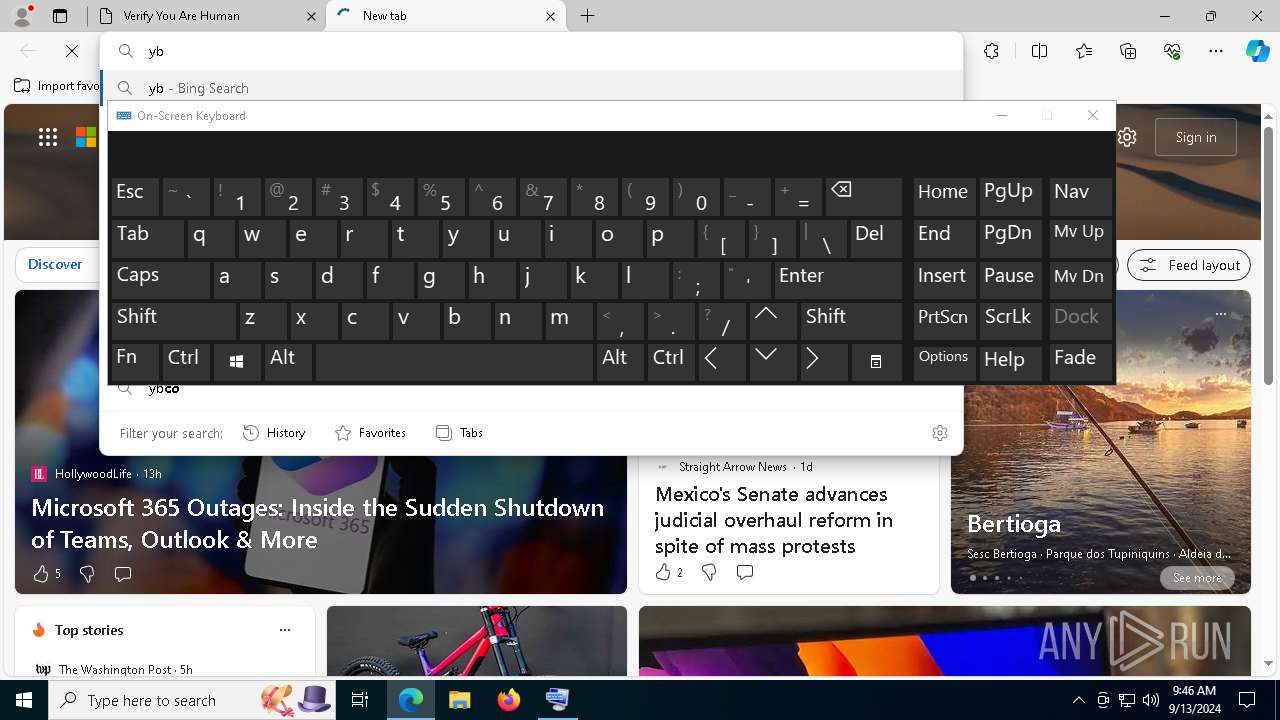1280x720 pixels.
Task: Toggle the Nav key on keyboard
Action: [x=1080, y=197]
